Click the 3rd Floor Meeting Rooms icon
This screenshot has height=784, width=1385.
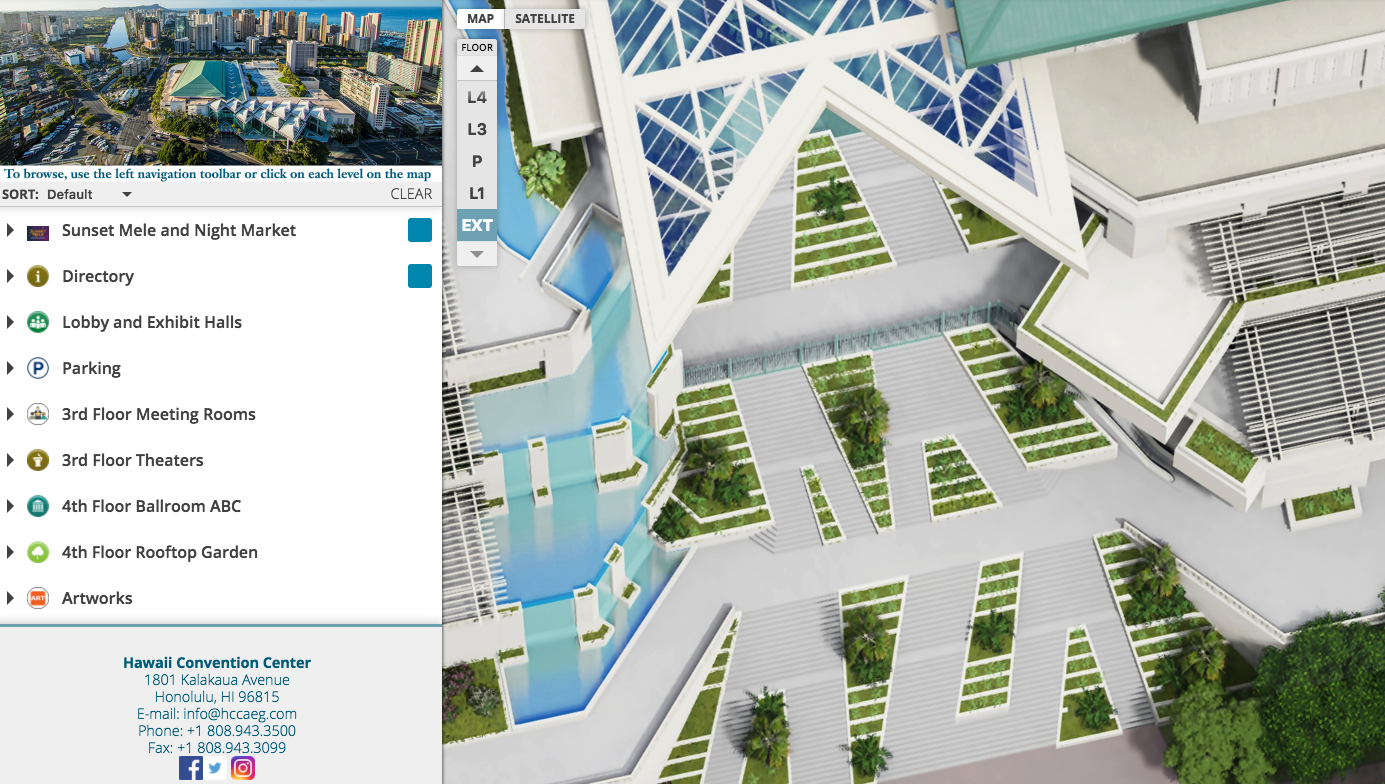(x=38, y=414)
